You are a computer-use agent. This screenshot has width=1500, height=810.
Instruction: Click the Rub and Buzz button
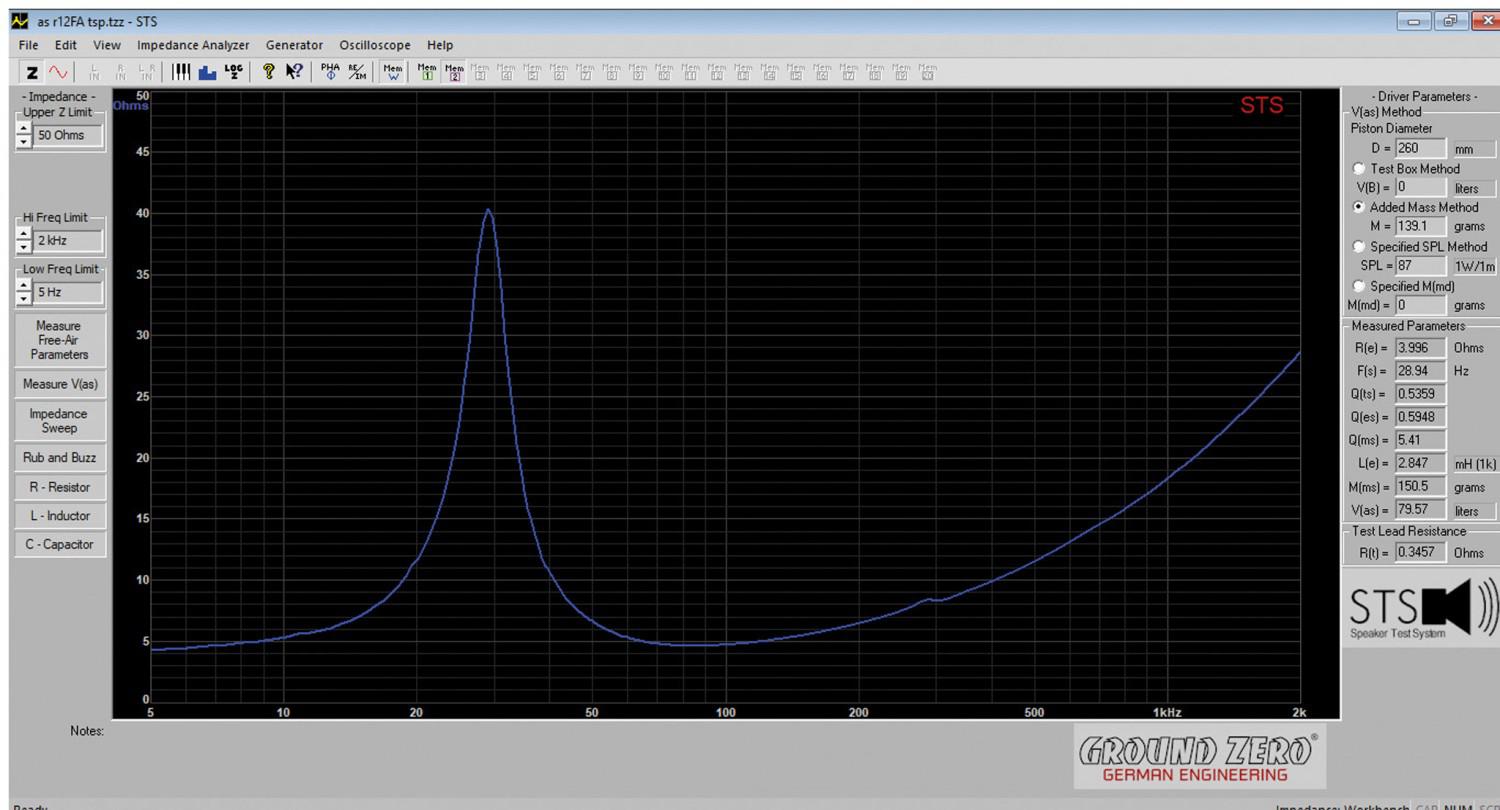coord(59,458)
